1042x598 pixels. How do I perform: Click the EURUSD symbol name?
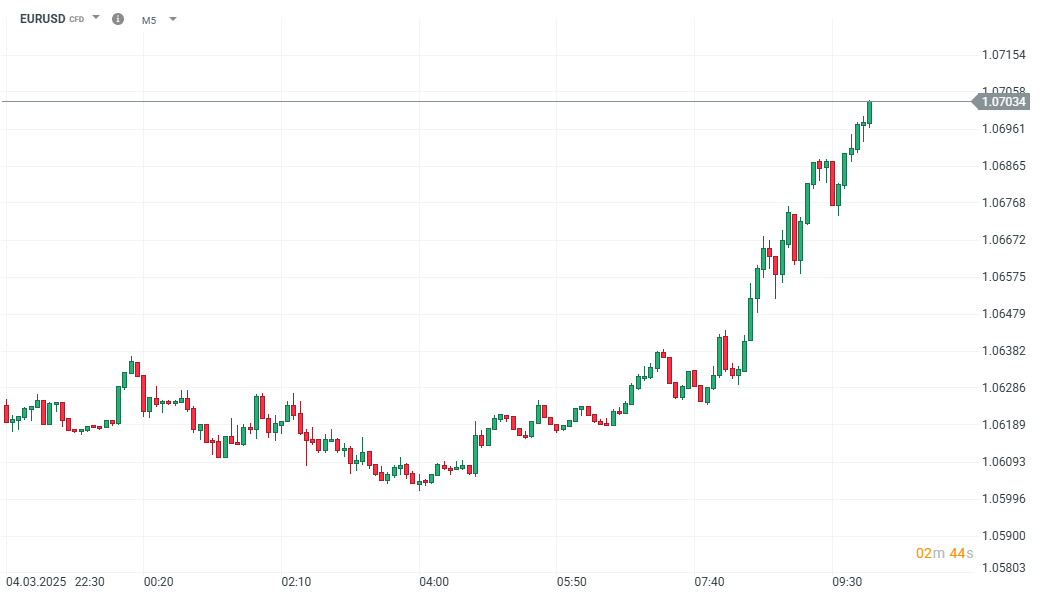click(42, 19)
